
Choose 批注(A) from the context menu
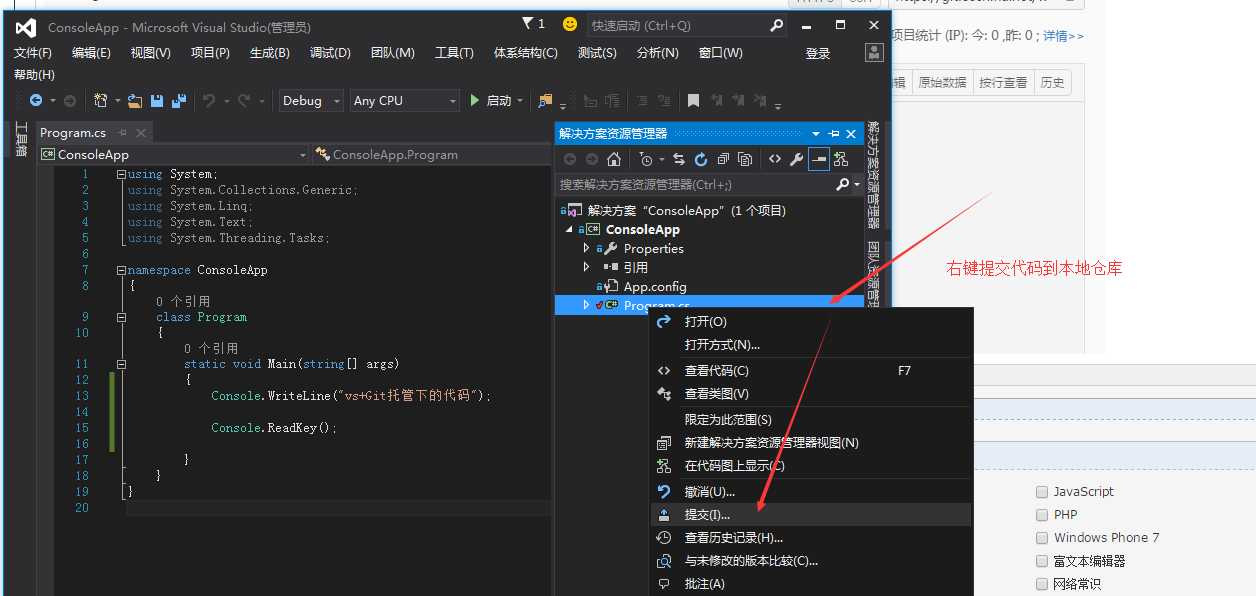click(x=810, y=583)
